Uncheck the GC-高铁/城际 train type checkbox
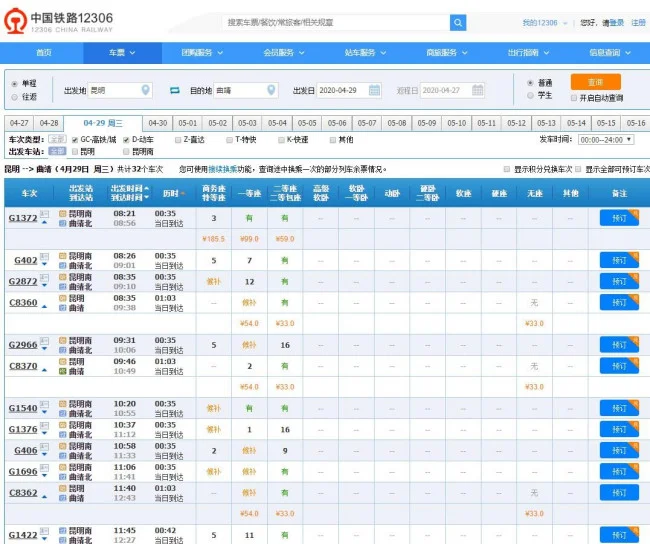Viewport: 650px width, 544px height. [x=75, y=140]
